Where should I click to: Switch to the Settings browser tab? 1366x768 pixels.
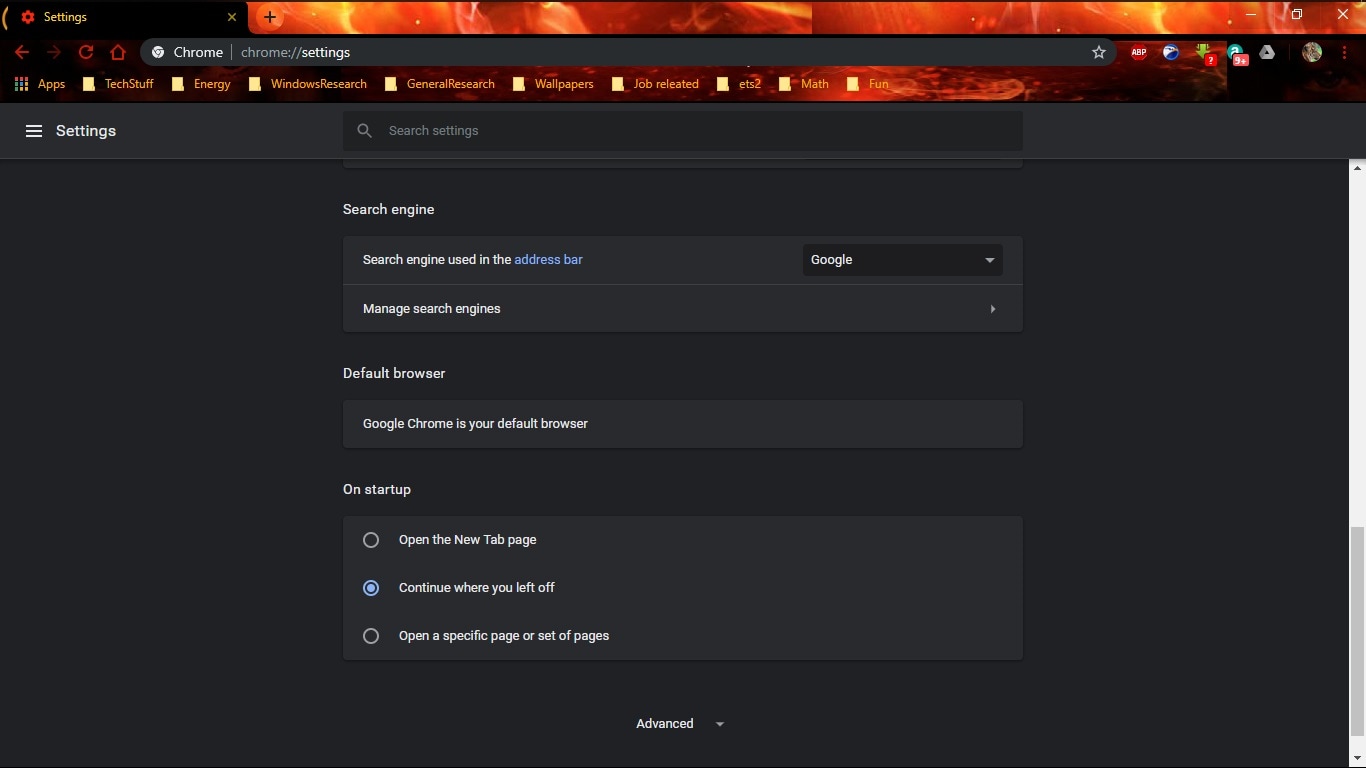click(x=64, y=17)
